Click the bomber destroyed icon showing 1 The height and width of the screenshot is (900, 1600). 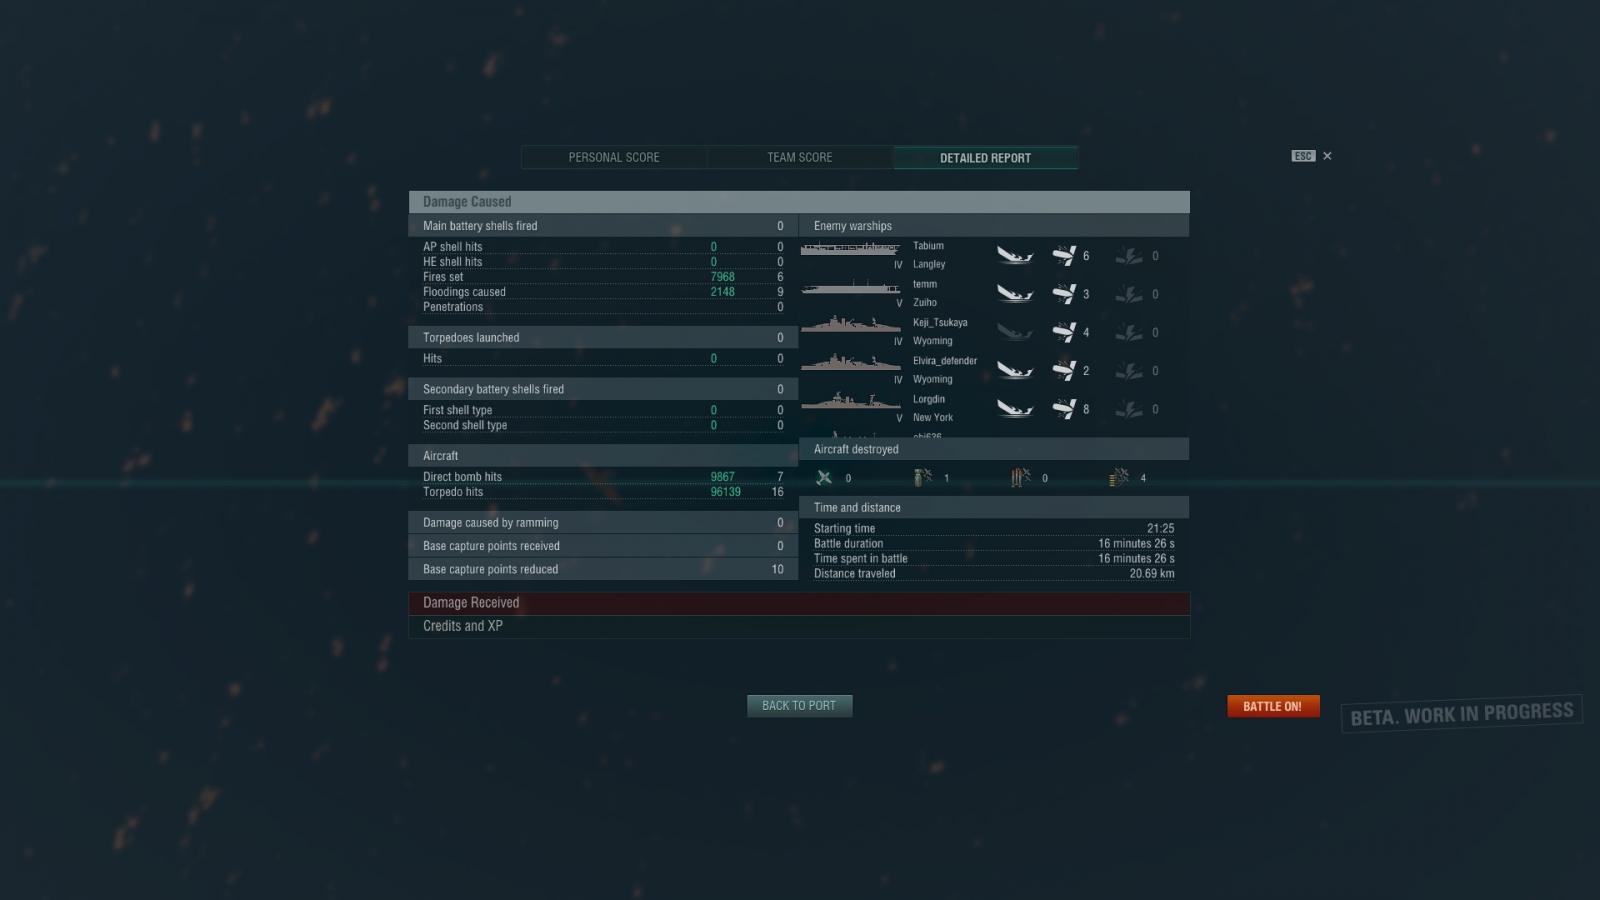[923, 478]
